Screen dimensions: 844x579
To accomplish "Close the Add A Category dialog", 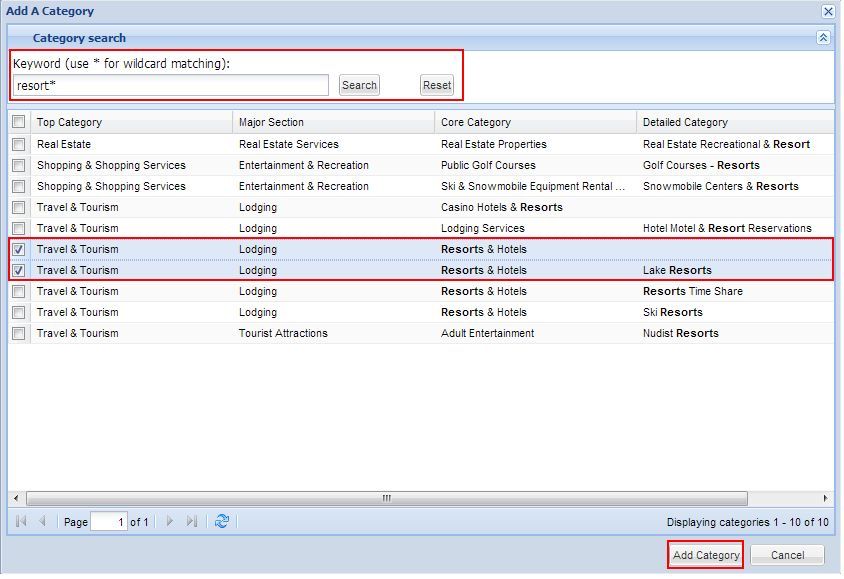I will (828, 12).
